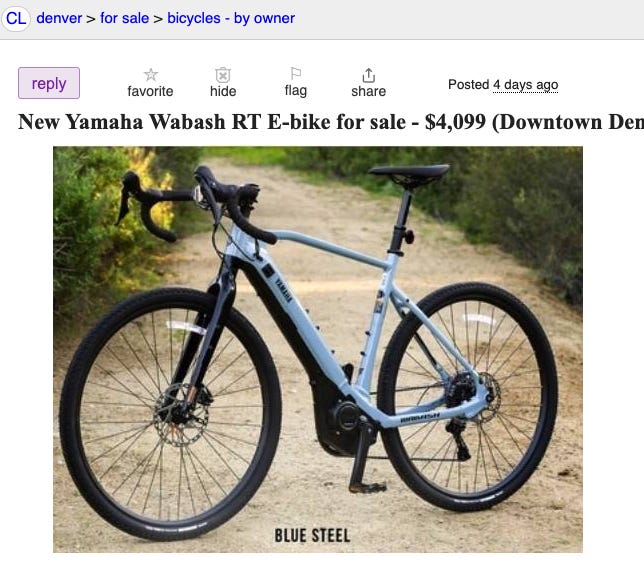Click the $4,099 price in title

[455, 122]
